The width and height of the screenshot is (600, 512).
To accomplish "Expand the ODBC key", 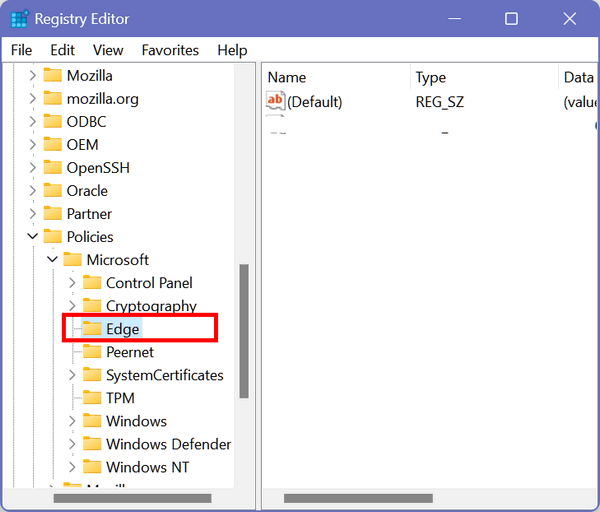I will point(33,122).
